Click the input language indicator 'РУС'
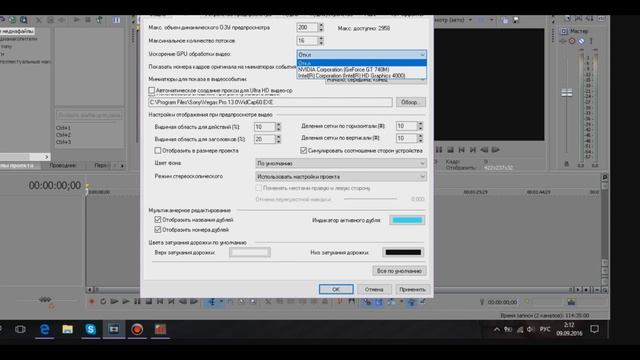640x360 pixels. tap(545, 329)
